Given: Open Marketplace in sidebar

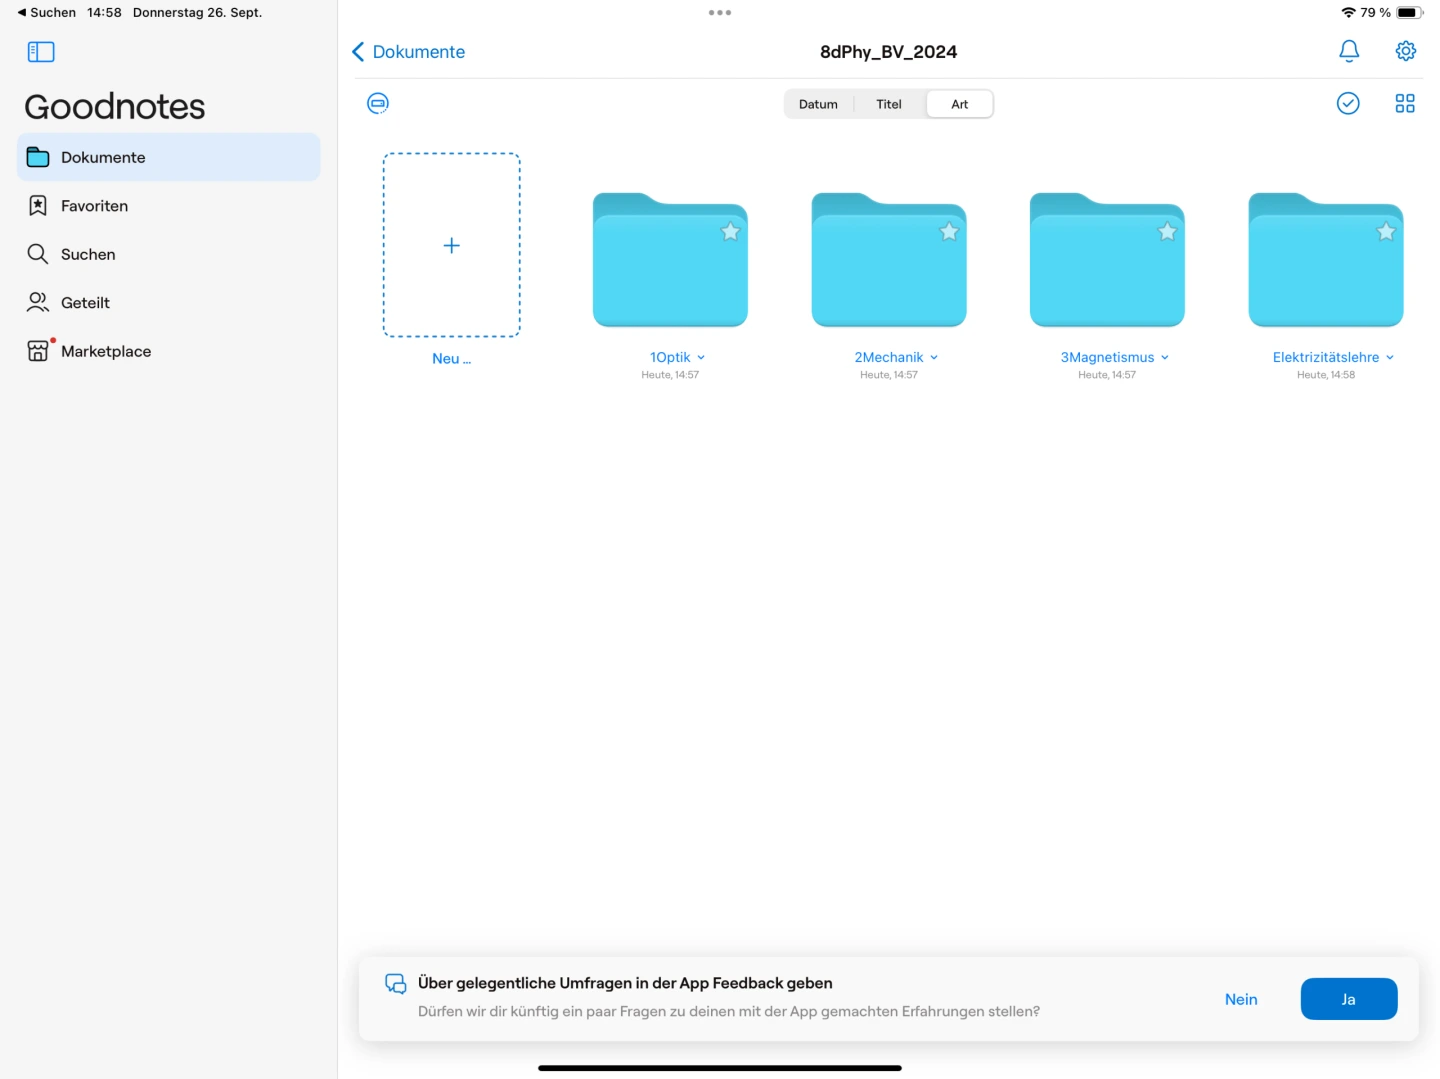Looking at the screenshot, I should click(105, 351).
